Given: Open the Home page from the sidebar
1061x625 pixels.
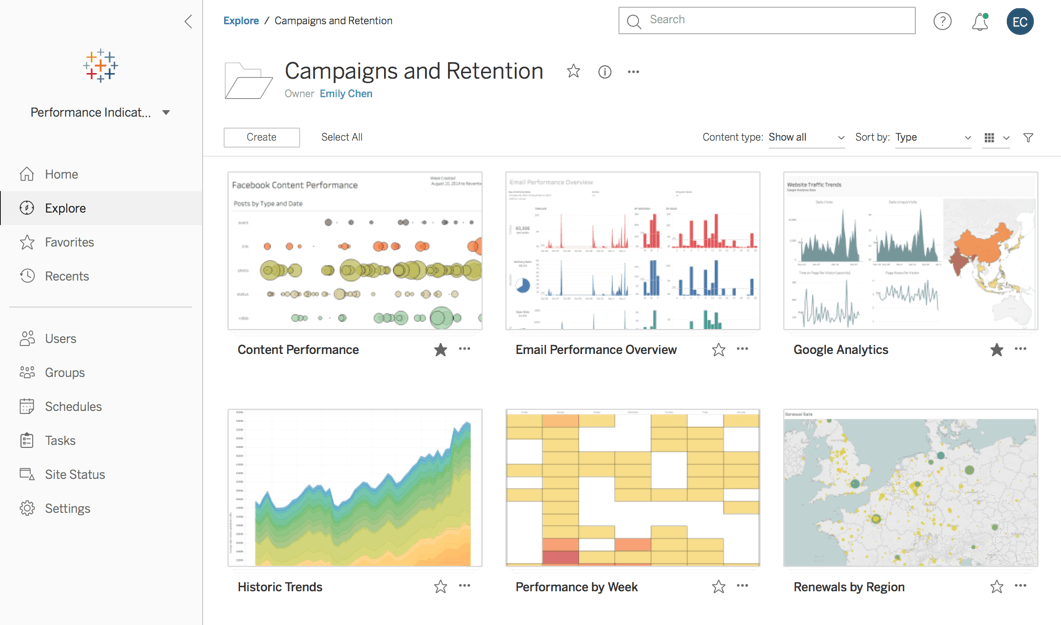Looking at the screenshot, I should point(61,173).
